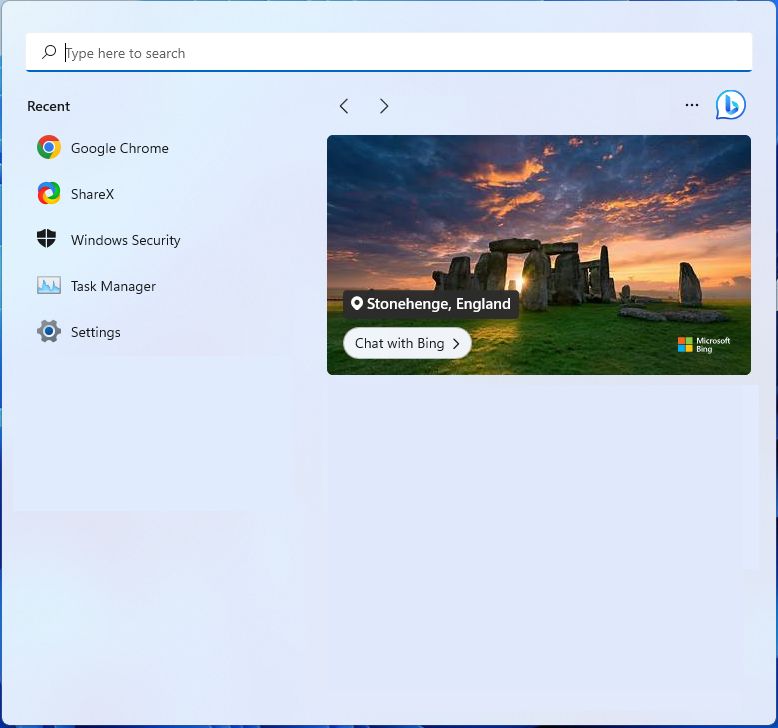Click the 'Stonehenge, England' location label

pos(438,304)
